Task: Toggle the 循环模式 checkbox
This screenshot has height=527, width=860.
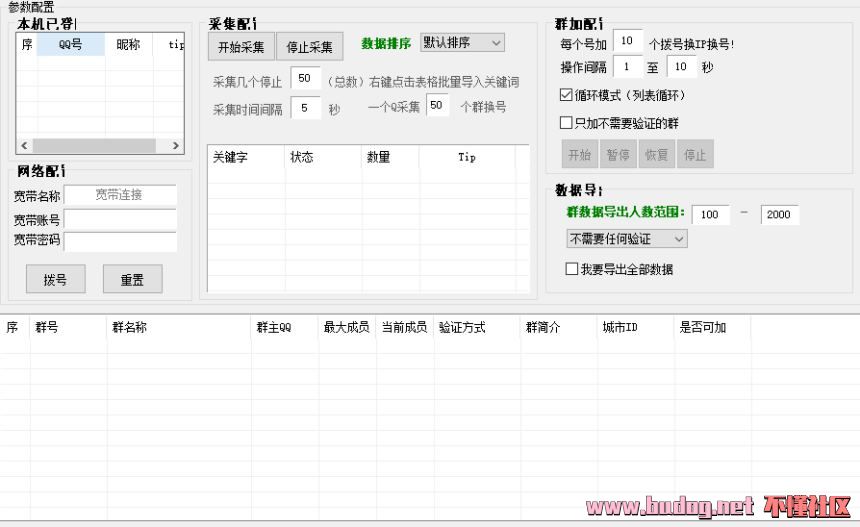Action: pyautogui.click(x=567, y=96)
